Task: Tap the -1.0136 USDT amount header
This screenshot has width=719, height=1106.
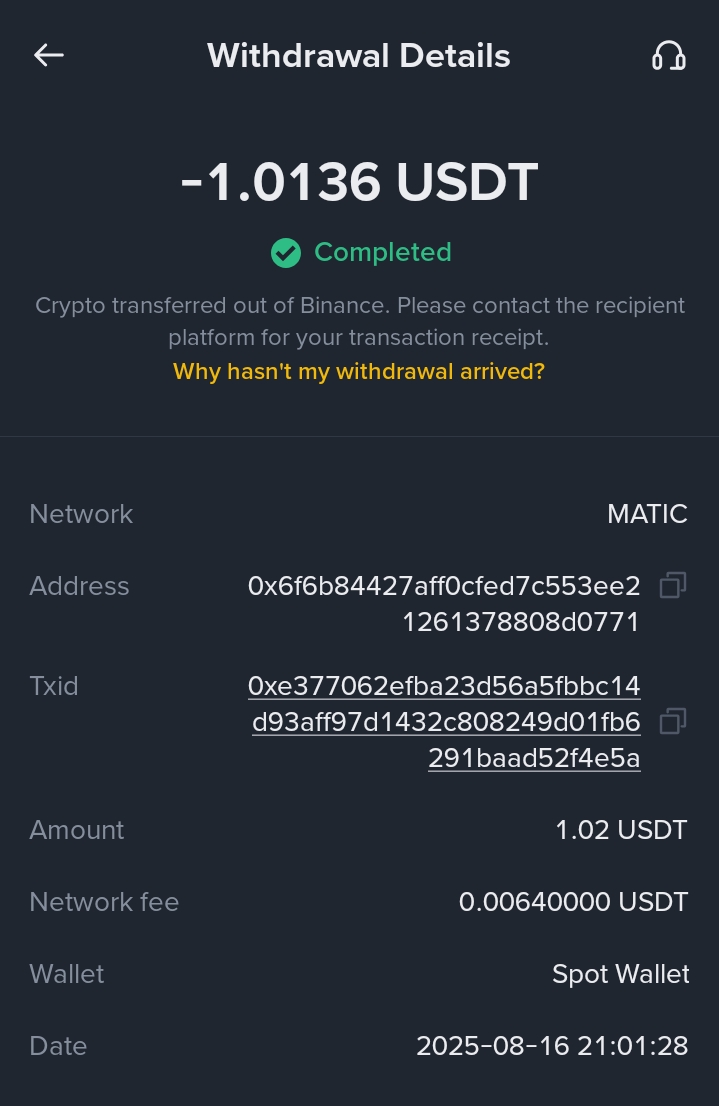Action: click(x=359, y=182)
